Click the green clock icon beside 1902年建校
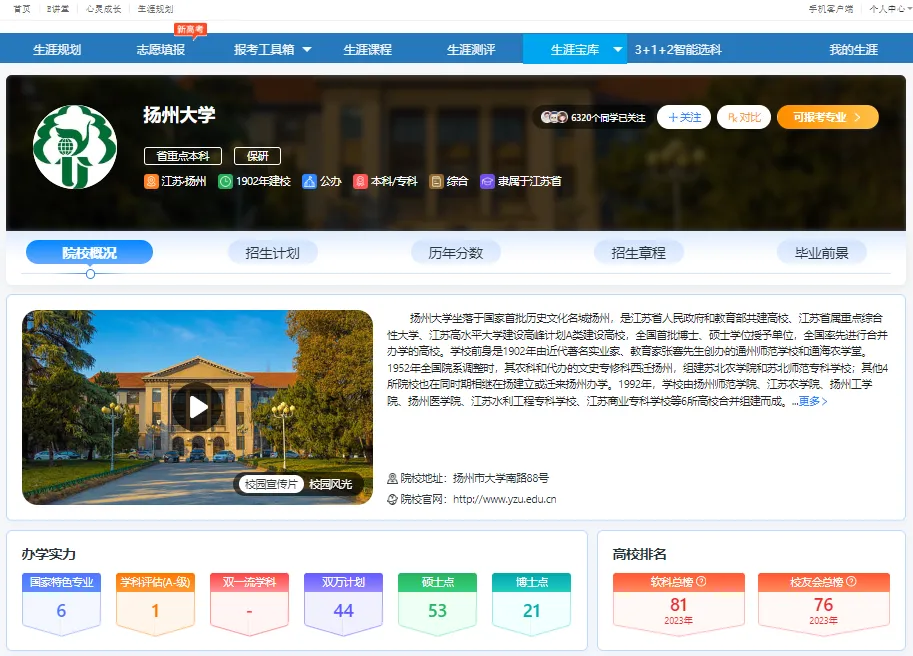 point(225,182)
